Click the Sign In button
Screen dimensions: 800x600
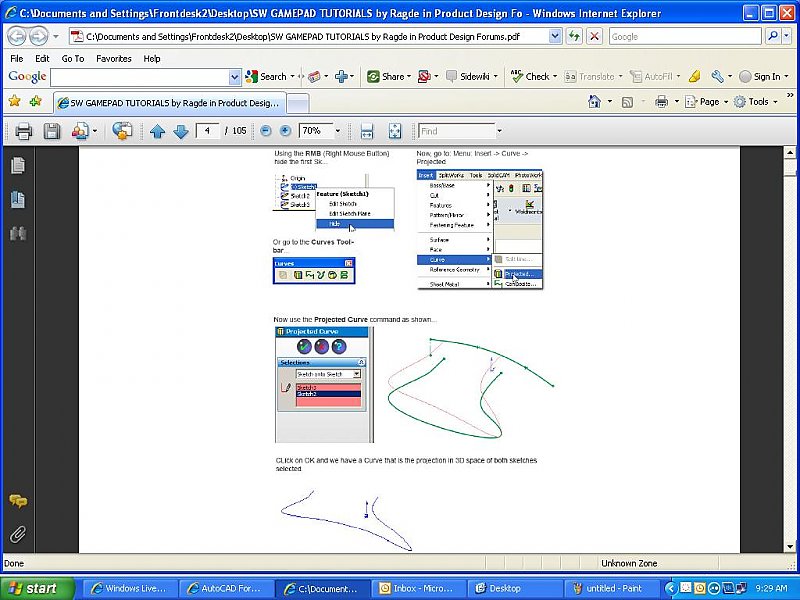[760, 77]
